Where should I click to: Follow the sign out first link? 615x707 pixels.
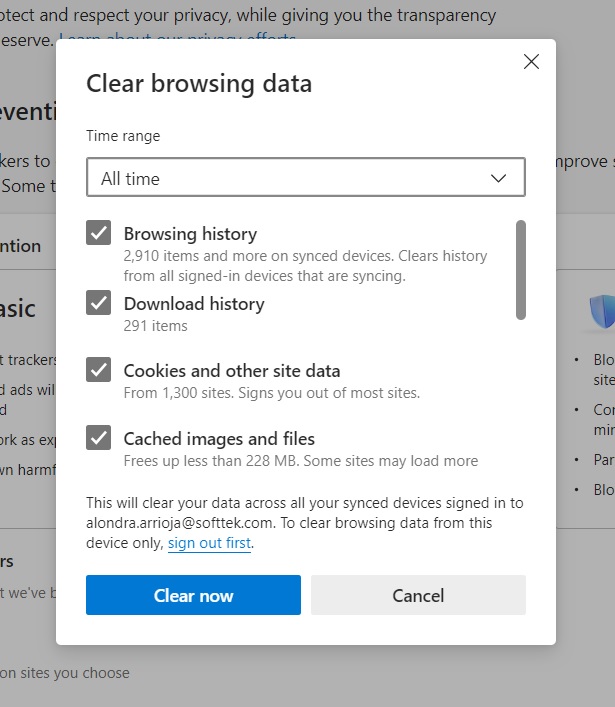click(210, 543)
